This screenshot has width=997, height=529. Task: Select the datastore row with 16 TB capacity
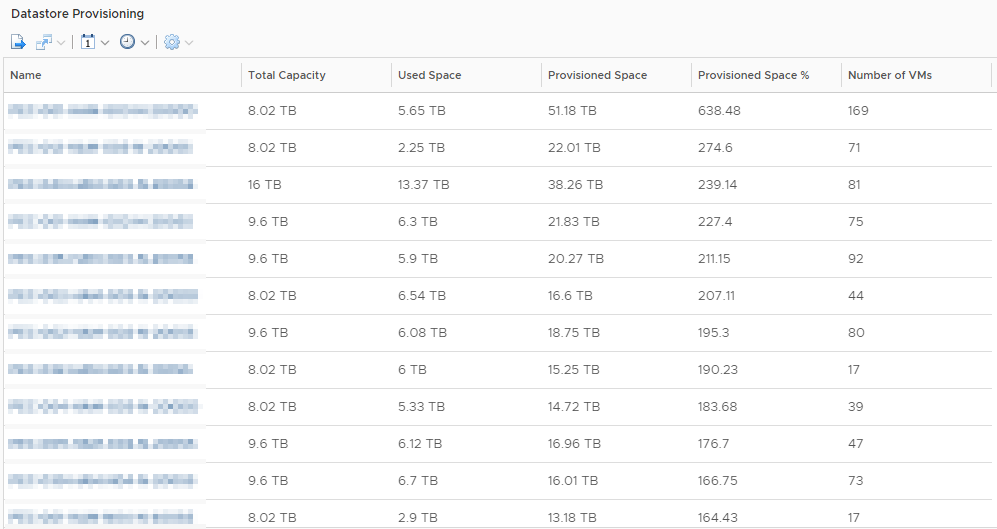[265, 185]
